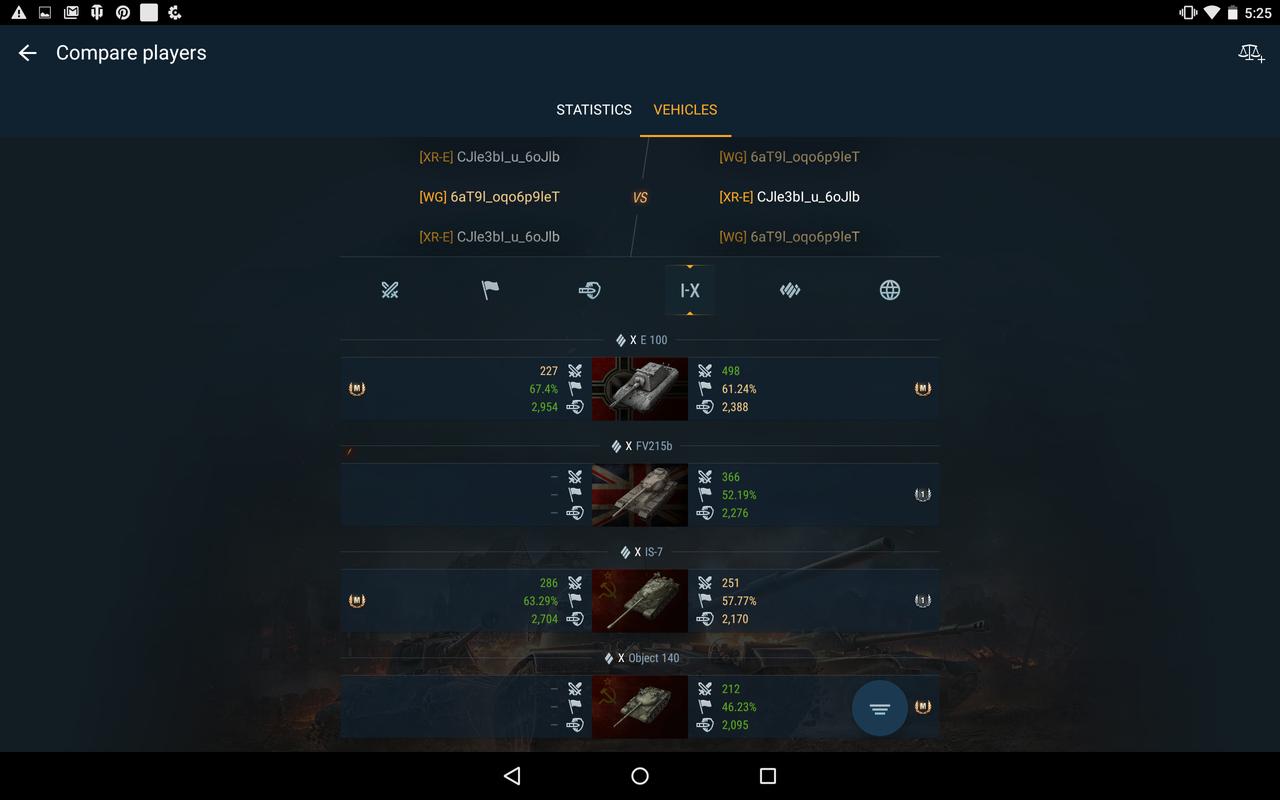Open the add-player comparison scales icon
This screenshot has width=1280, height=800.
point(1251,53)
